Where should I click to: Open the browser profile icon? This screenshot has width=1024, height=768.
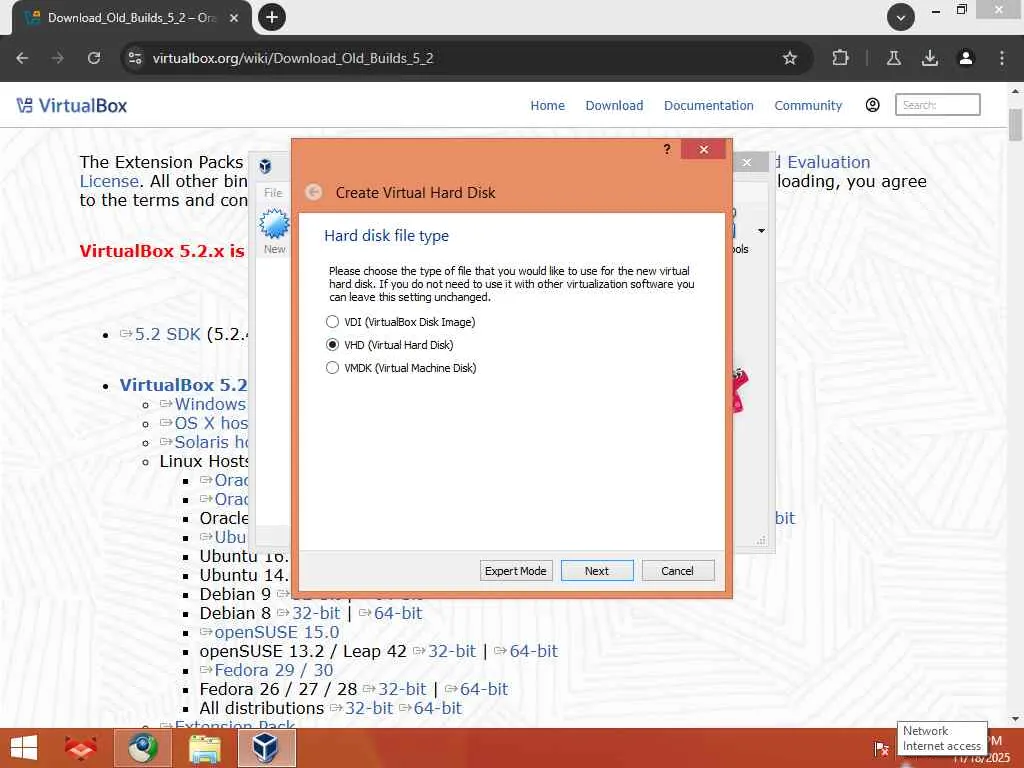[966, 58]
